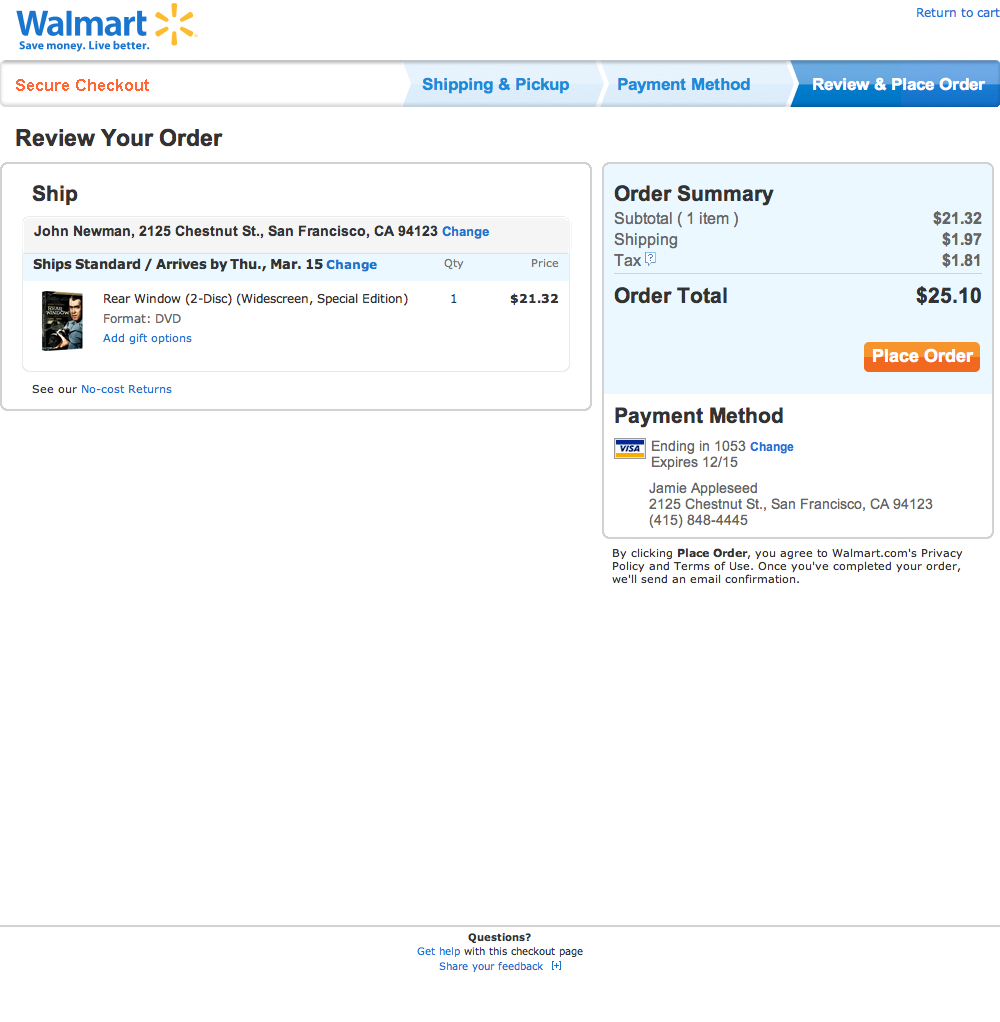Viewport: 1000px width, 1022px height.
Task: Select the Visa card icon
Action: [x=630, y=448]
